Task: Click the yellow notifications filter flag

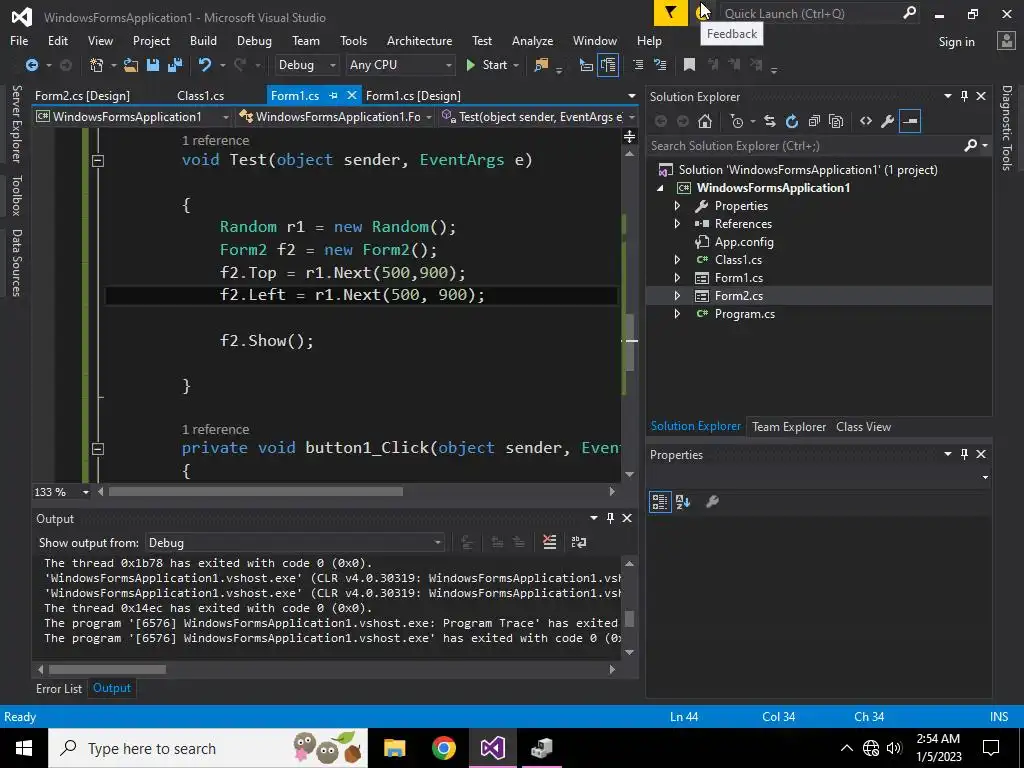Action: coord(671,12)
